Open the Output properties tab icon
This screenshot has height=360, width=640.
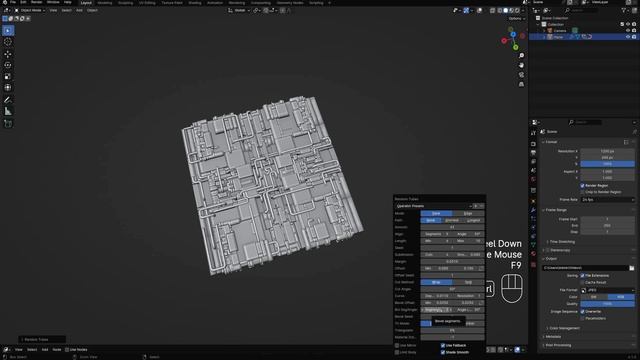click(533, 153)
